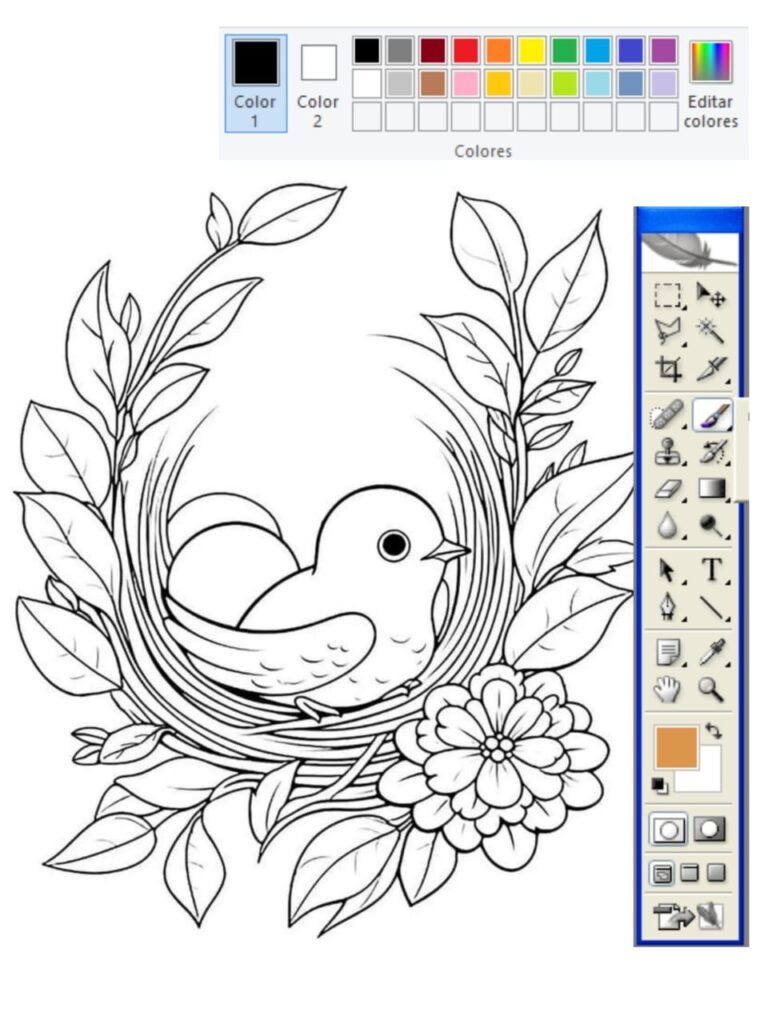Pick the lime green palette swatch
This screenshot has height=1024, width=768.
tap(565, 84)
